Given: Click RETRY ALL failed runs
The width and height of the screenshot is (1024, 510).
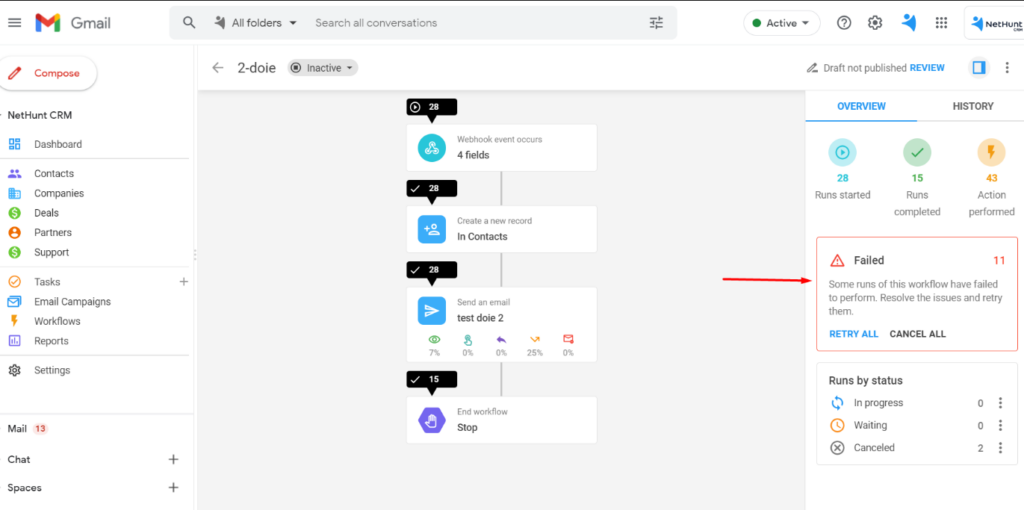Looking at the screenshot, I should [x=854, y=334].
